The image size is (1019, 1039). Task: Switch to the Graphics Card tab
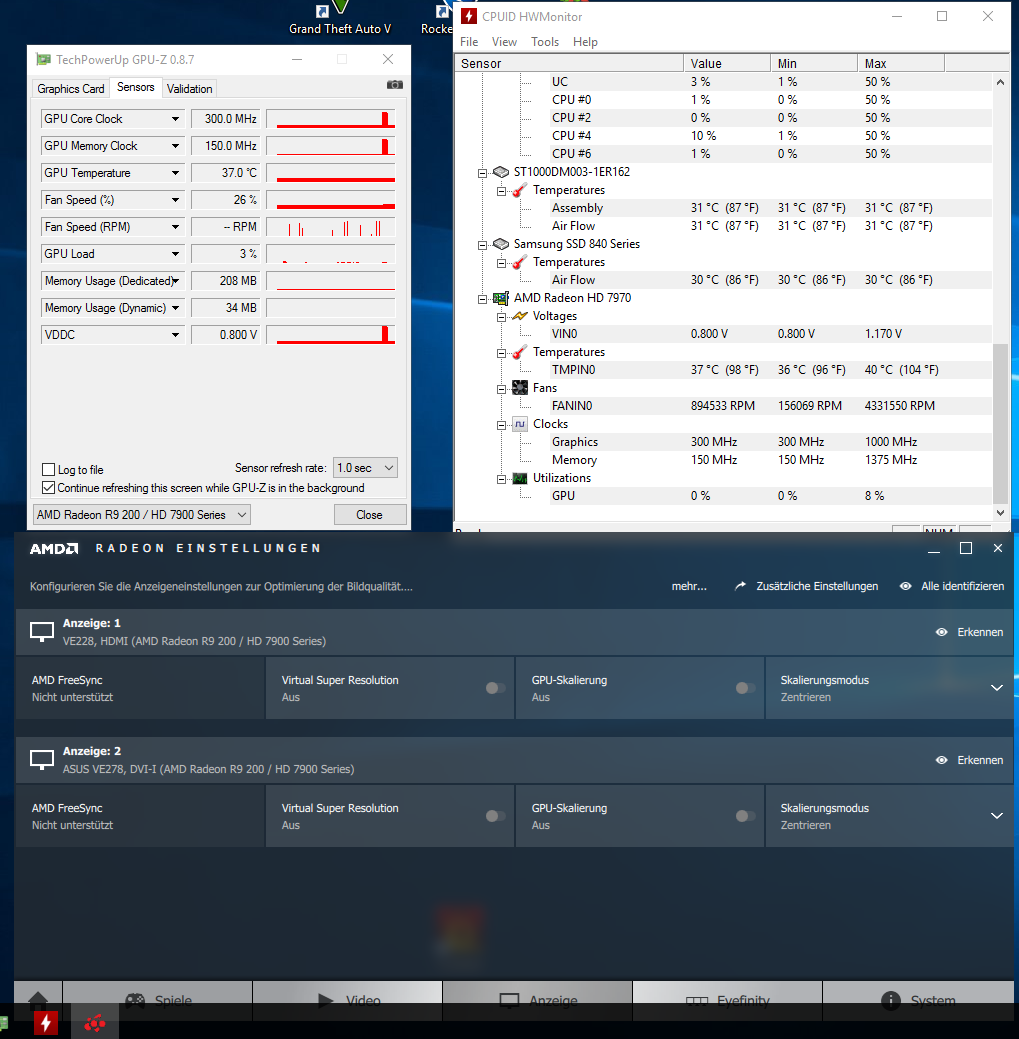[x=70, y=89]
